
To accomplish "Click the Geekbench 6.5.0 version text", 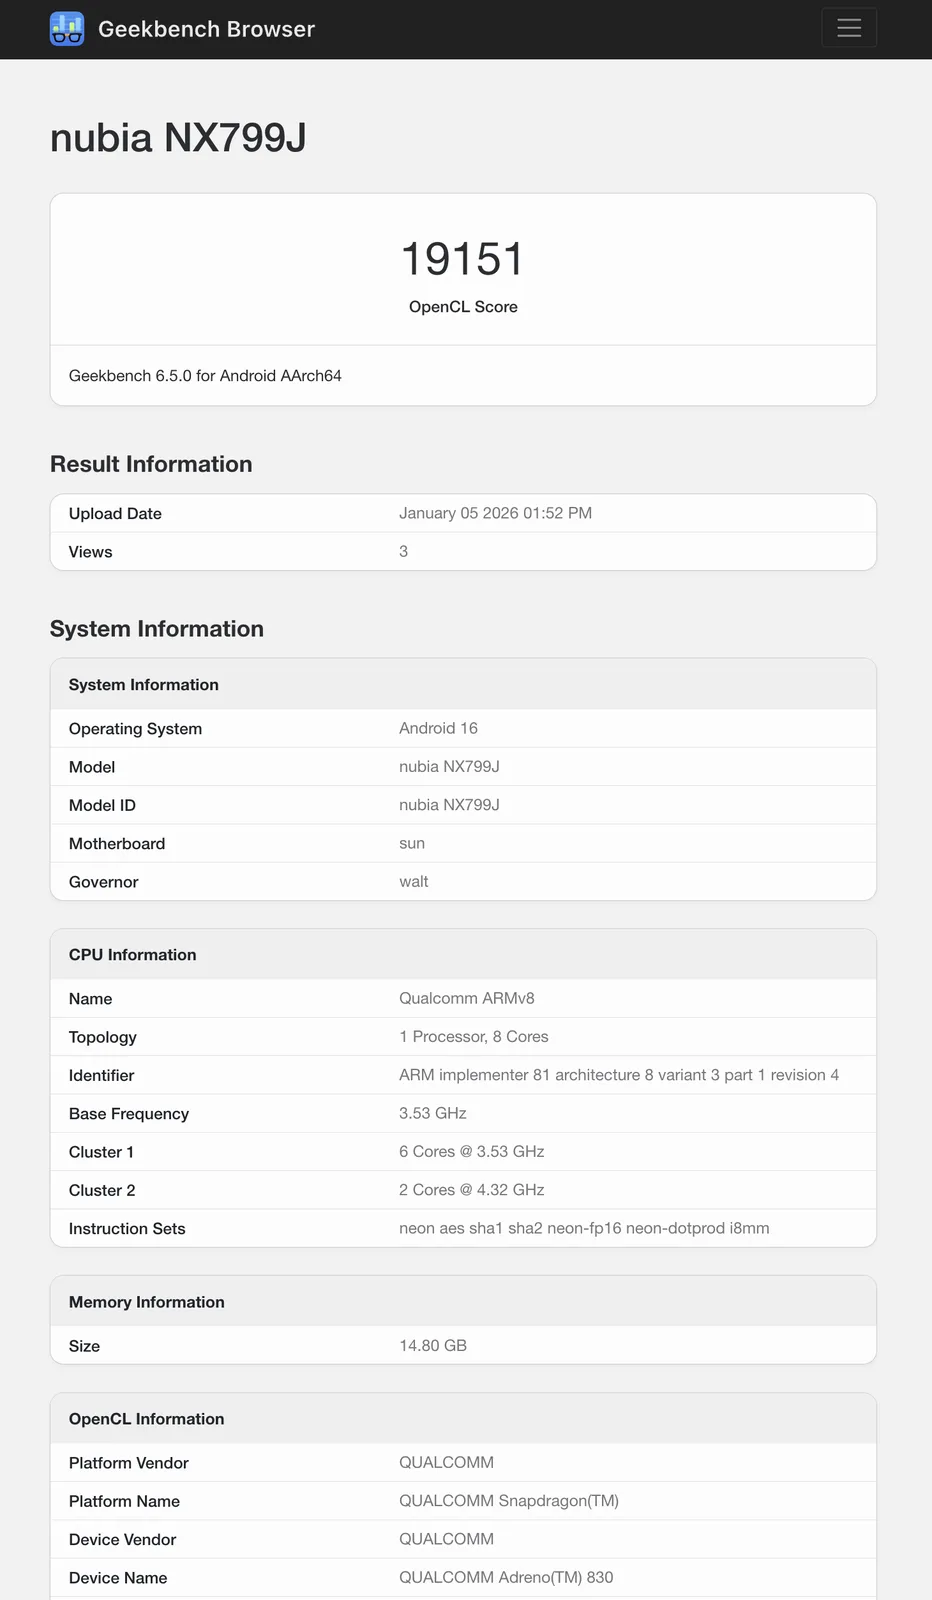I will coord(205,376).
